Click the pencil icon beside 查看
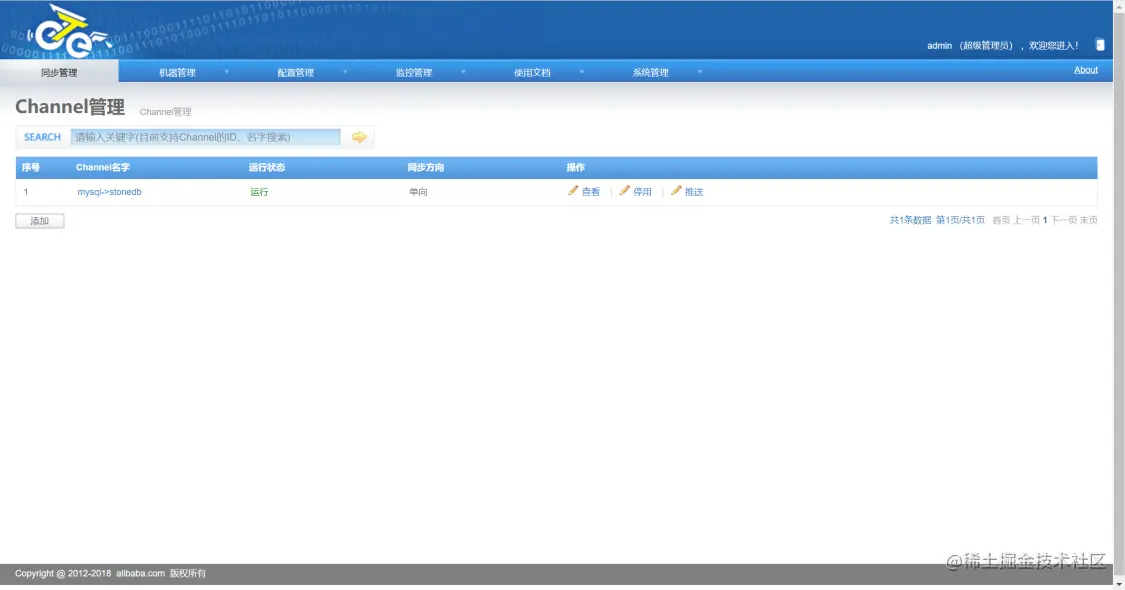The image size is (1125, 590). [573, 191]
